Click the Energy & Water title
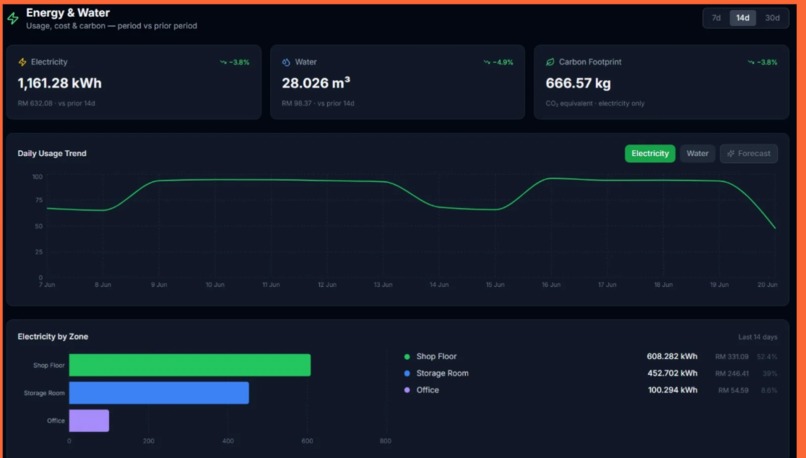Screen dimensions: 806x458 coord(68,13)
